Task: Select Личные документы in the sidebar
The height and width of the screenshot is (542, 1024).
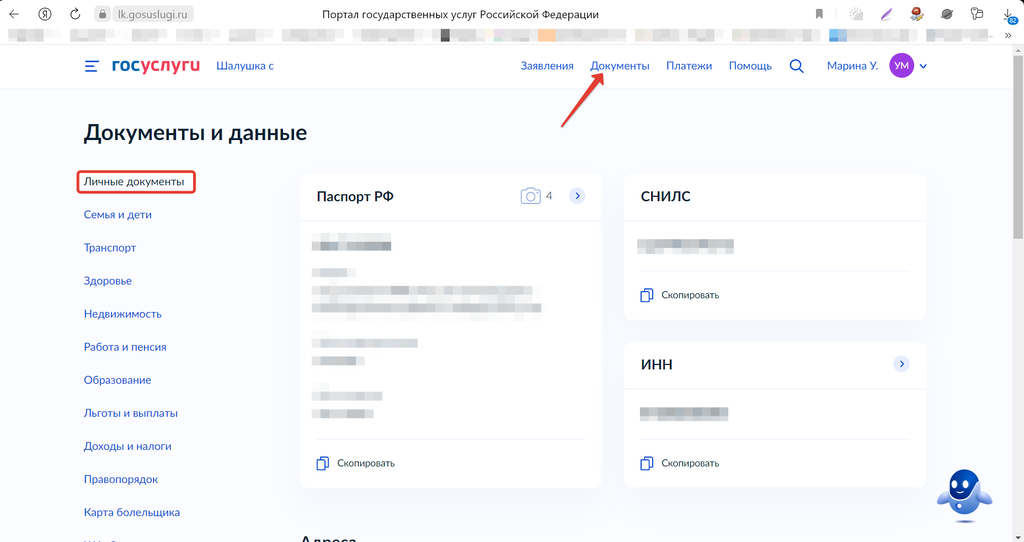Action: 134,182
